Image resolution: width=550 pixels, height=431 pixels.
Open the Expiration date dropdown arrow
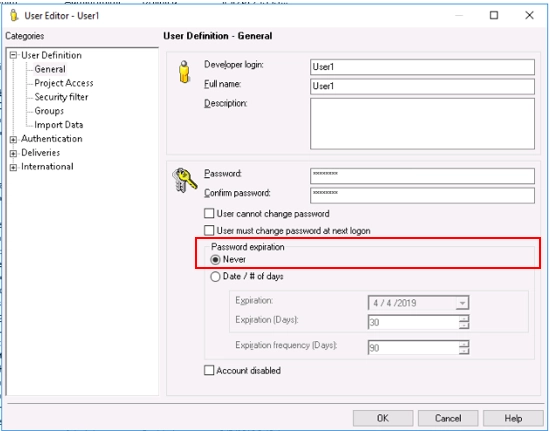coord(462,303)
